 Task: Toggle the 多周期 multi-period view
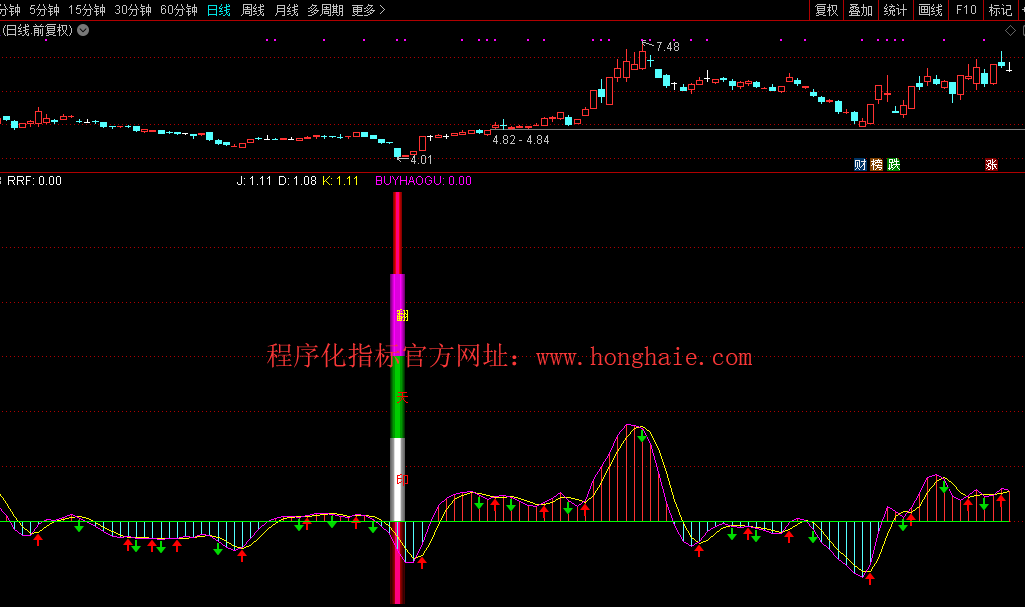325,10
